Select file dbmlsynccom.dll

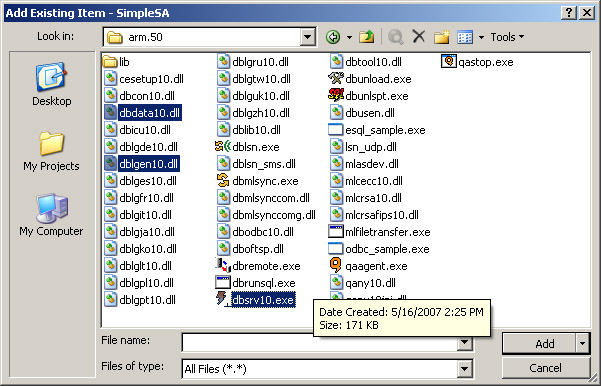pos(263,198)
